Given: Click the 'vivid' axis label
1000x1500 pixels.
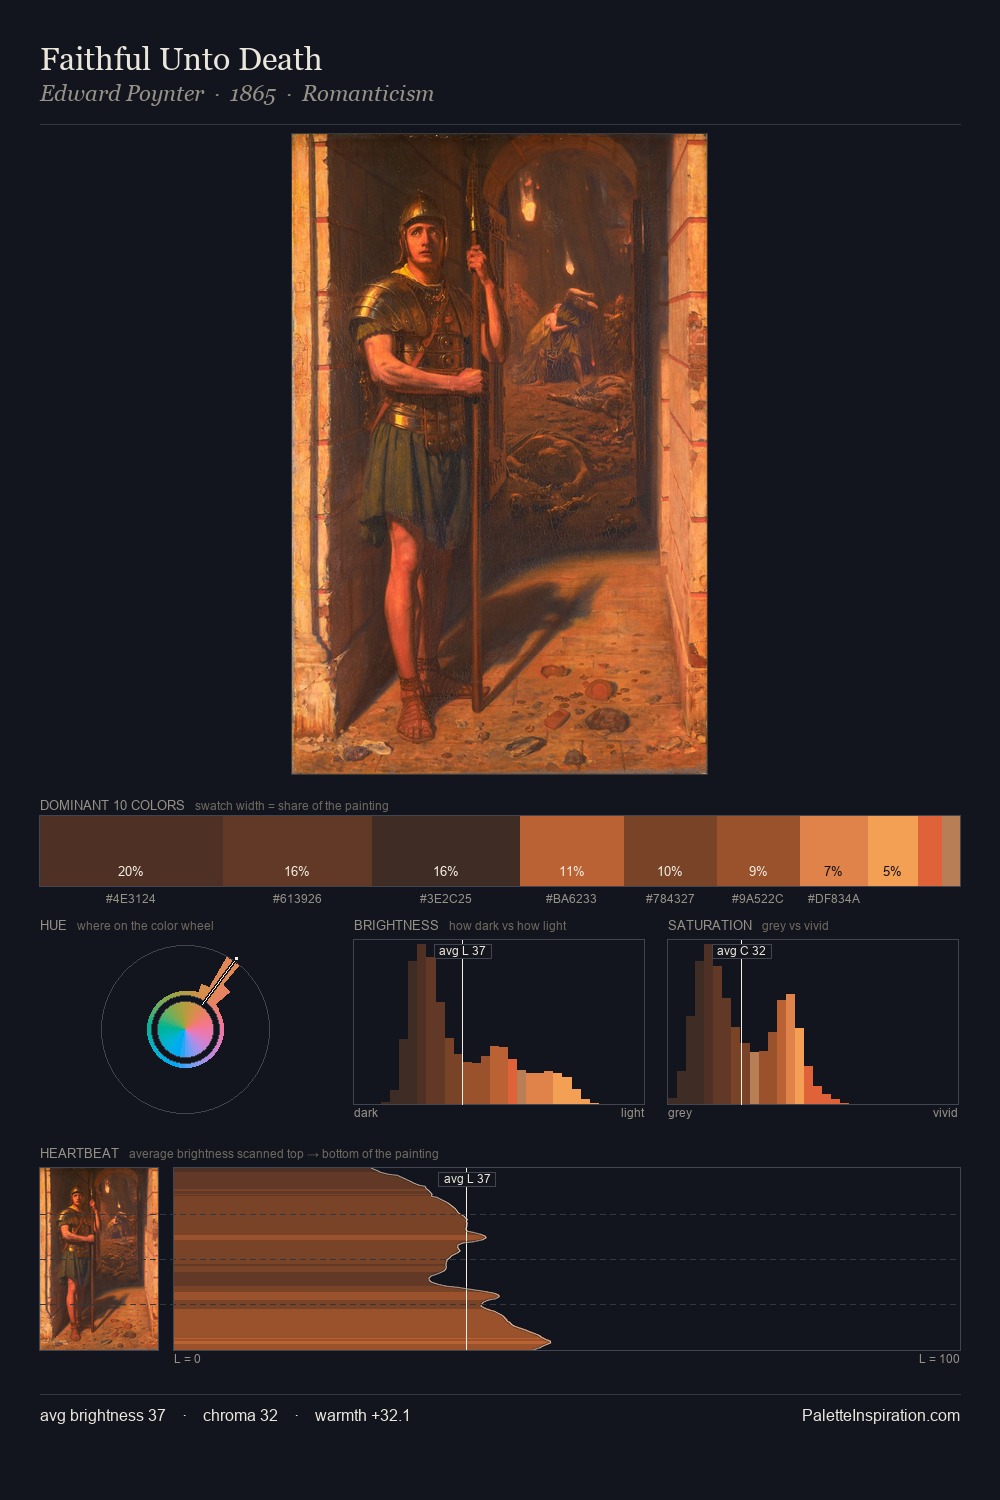Looking at the screenshot, I should point(945,1113).
